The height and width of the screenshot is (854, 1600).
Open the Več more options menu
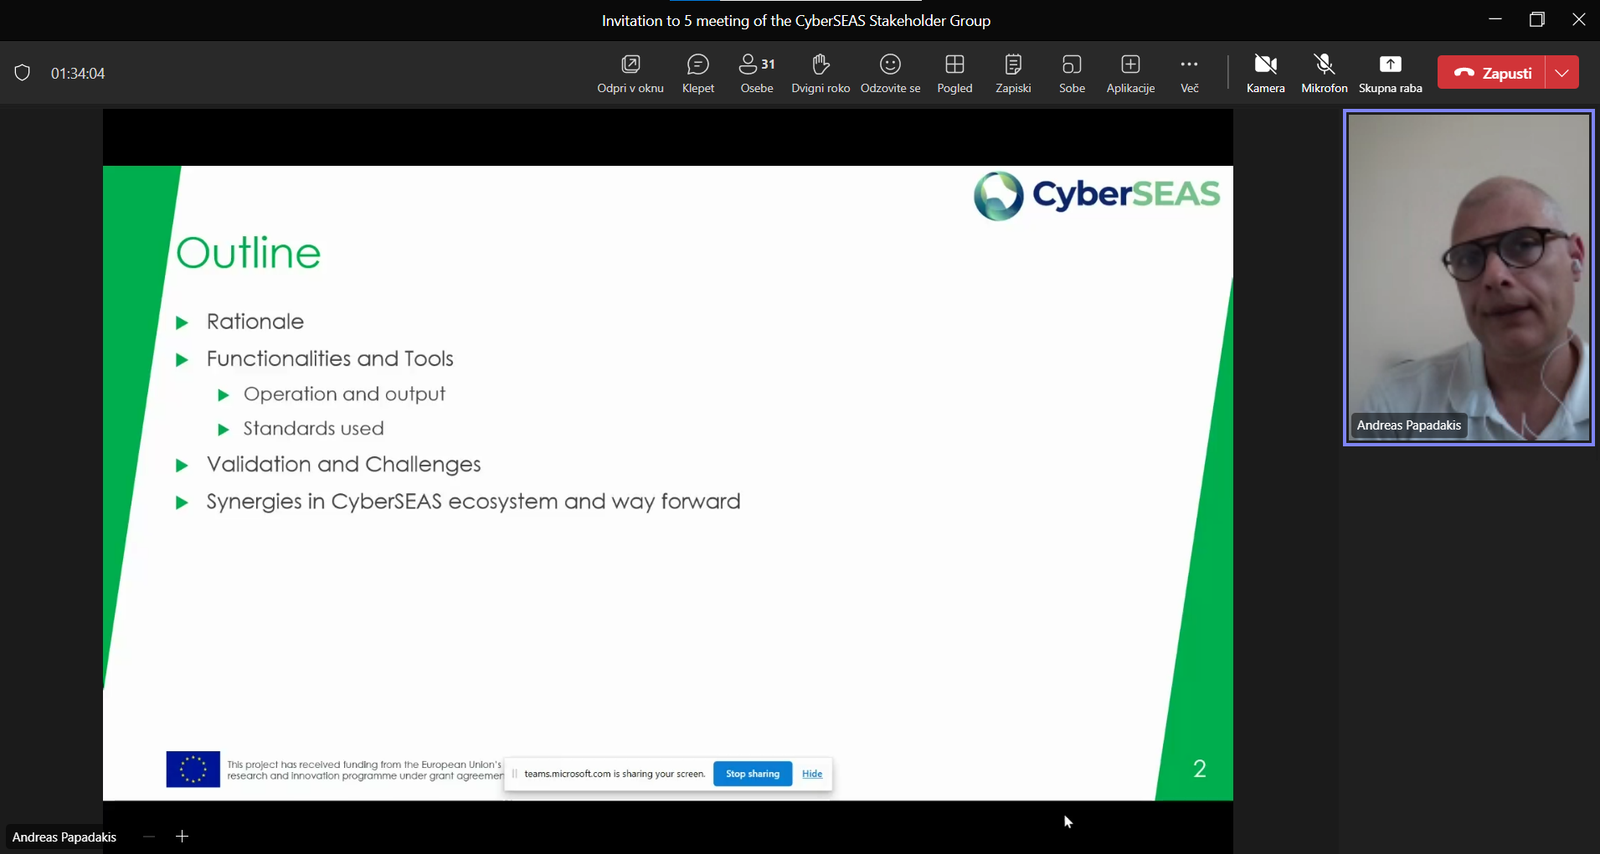tap(1189, 73)
